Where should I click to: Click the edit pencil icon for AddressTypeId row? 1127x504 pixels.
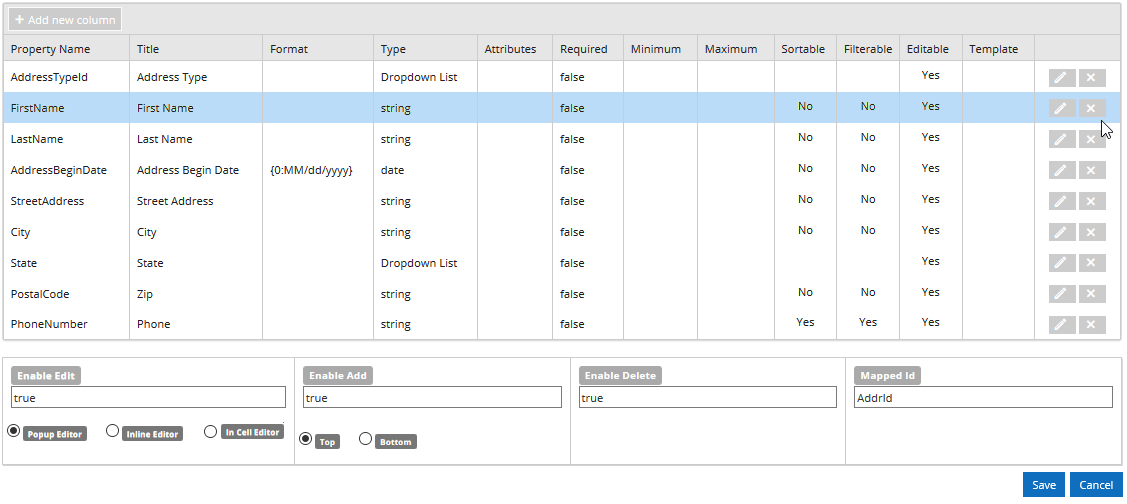coord(1062,77)
